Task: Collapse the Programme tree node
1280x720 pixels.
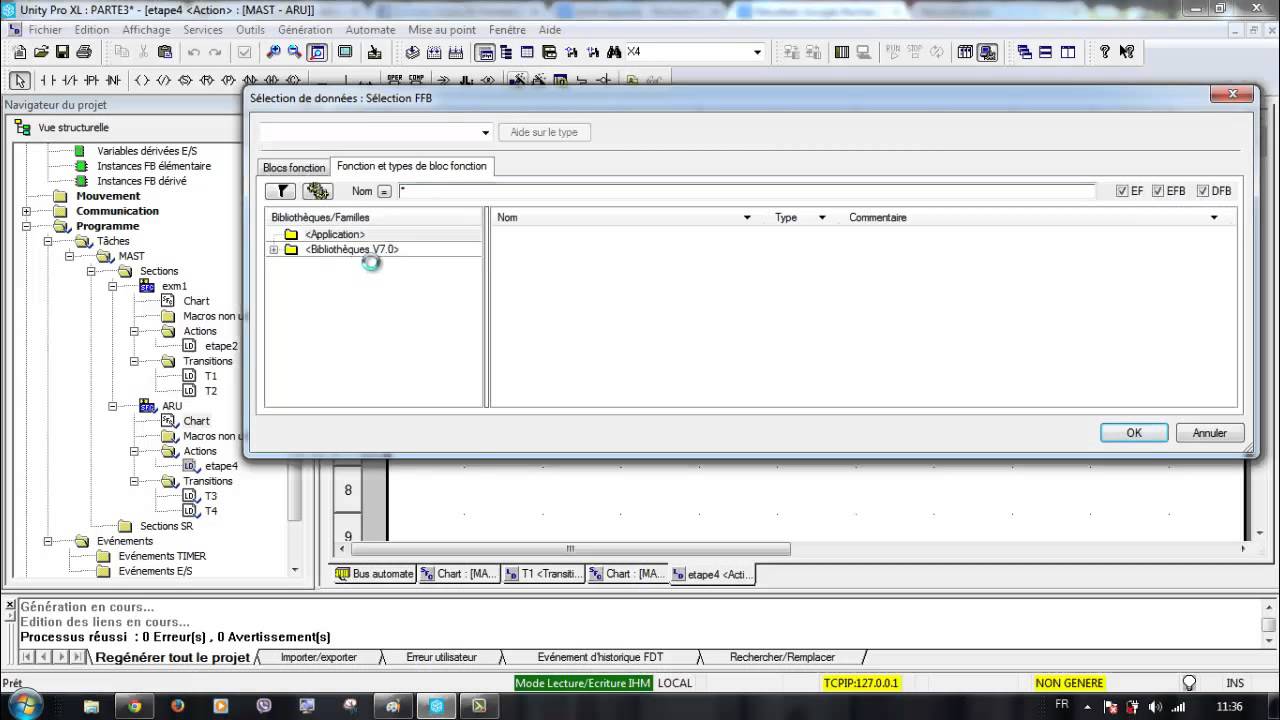Action: [x=26, y=226]
